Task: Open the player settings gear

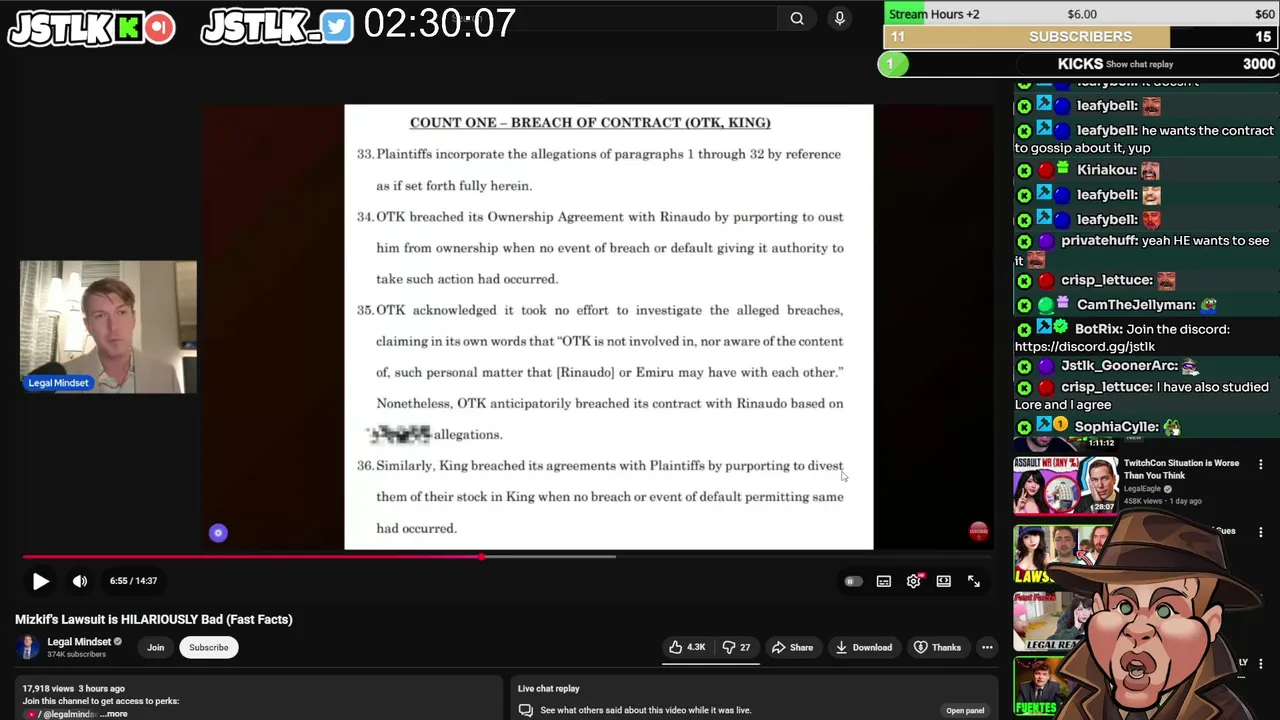Action: pos(914,581)
